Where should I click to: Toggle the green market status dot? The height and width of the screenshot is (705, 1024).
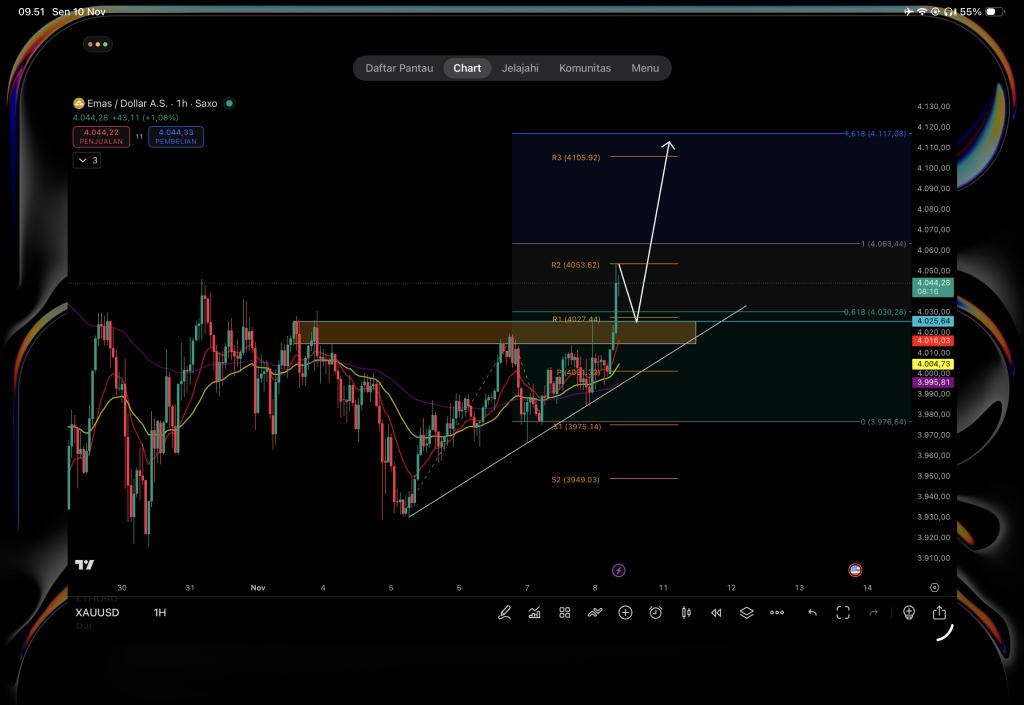pyautogui.click(x=229, y=103)
